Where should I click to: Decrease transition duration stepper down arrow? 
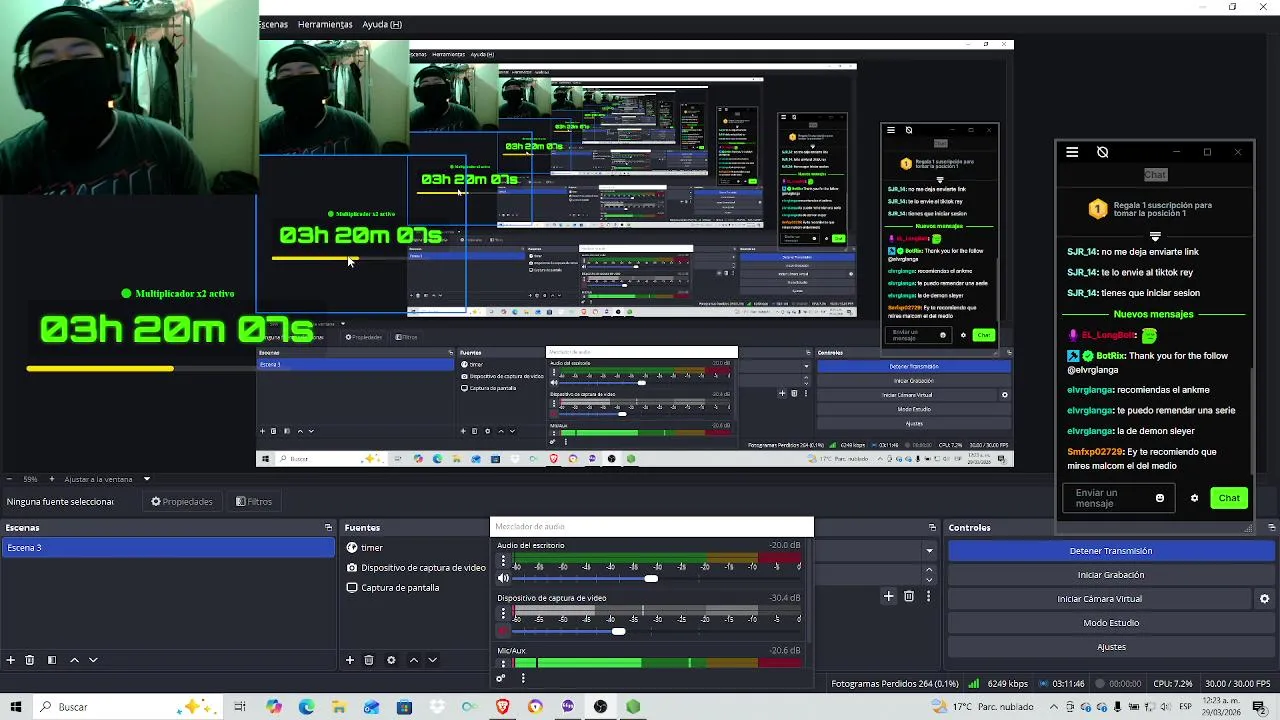[x=929, y=580]
